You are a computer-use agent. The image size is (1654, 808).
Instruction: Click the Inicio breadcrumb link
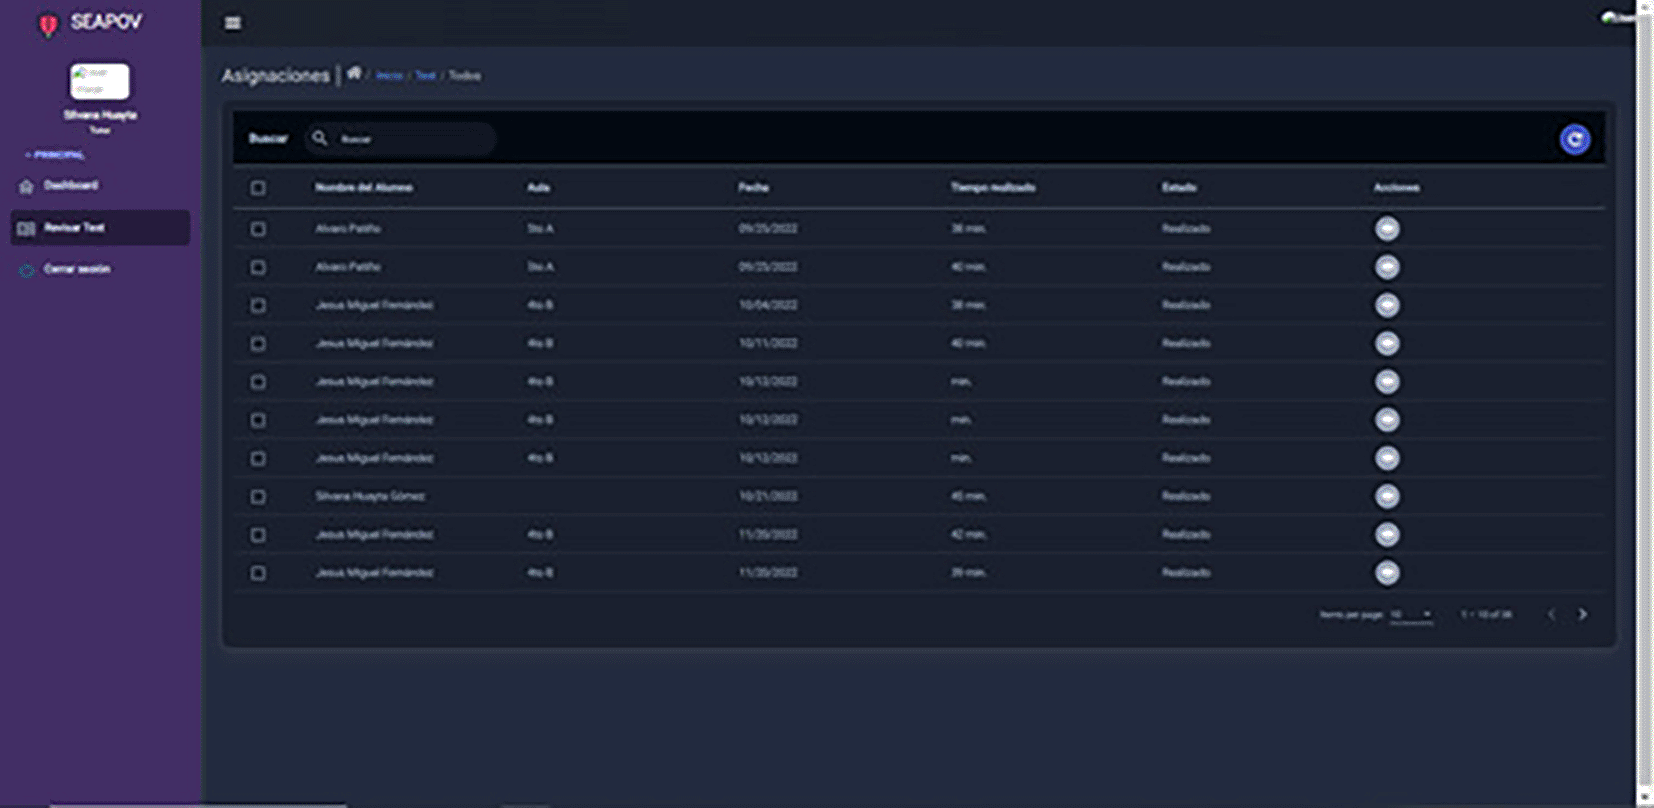click(389, 76)
